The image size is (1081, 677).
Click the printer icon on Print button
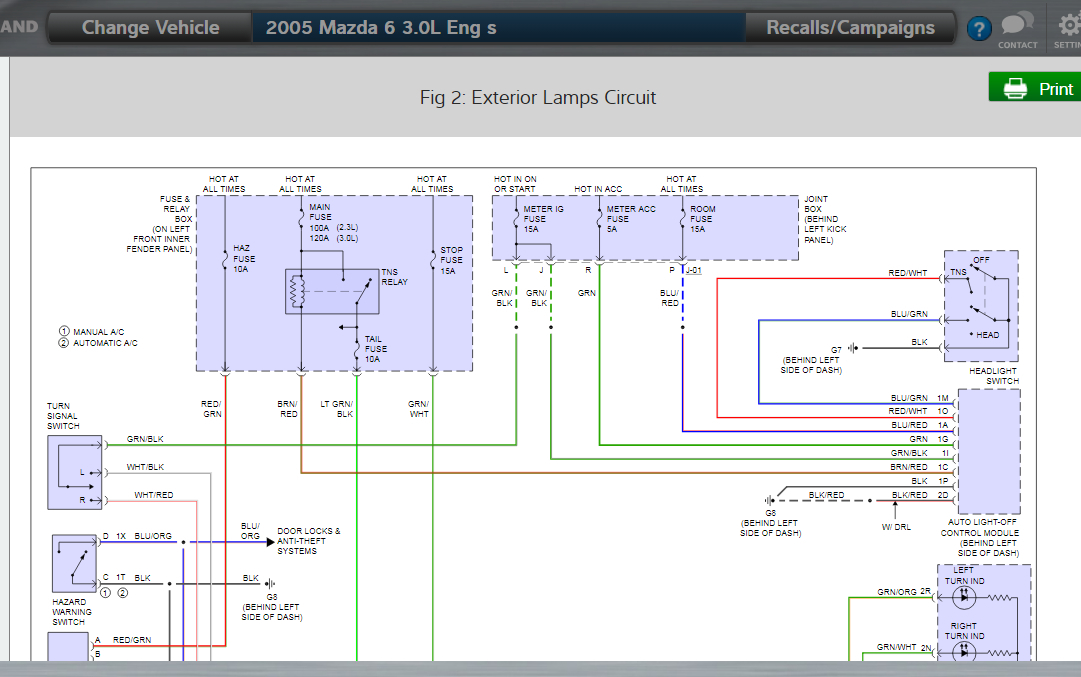pos(1015,89)
